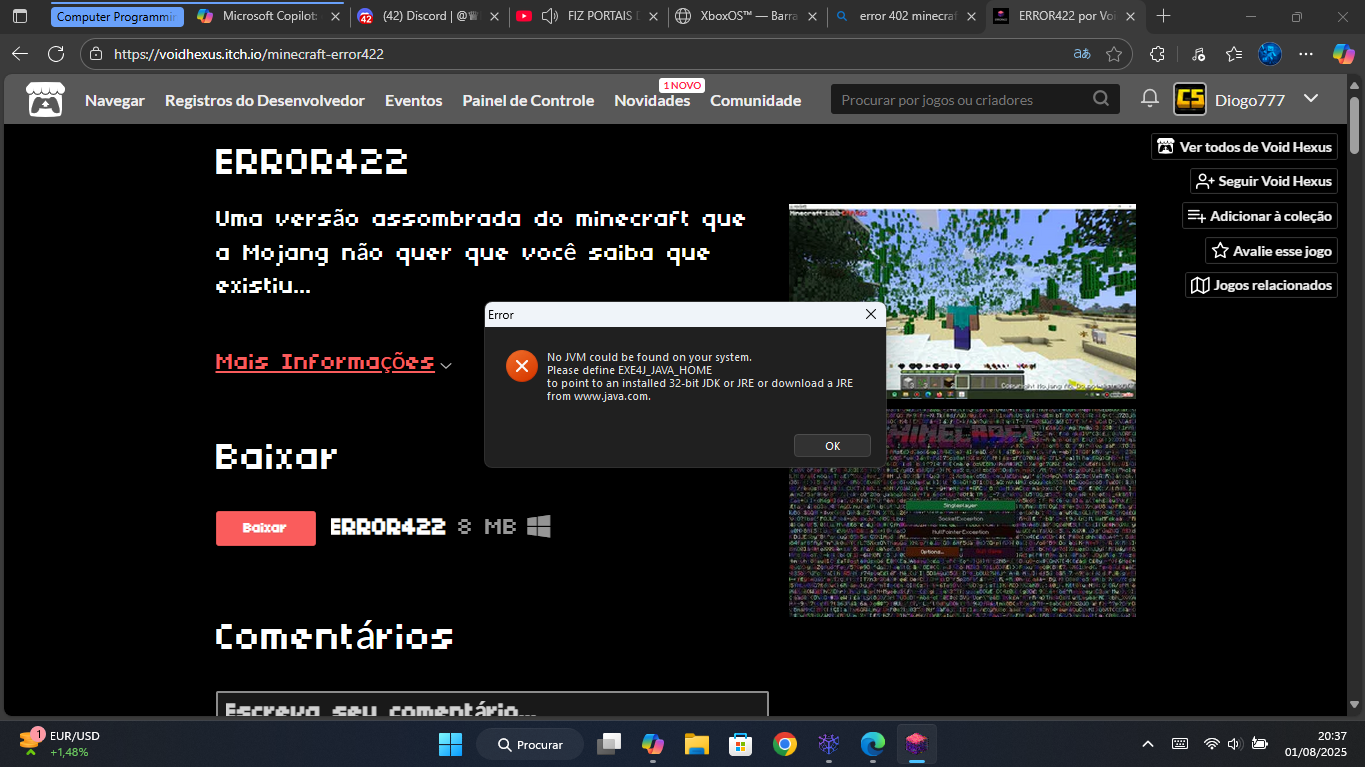Viewport: 1365px width, 767px height.
Task: Click Jogos relacionados button
Action: tap(1262, 285)
